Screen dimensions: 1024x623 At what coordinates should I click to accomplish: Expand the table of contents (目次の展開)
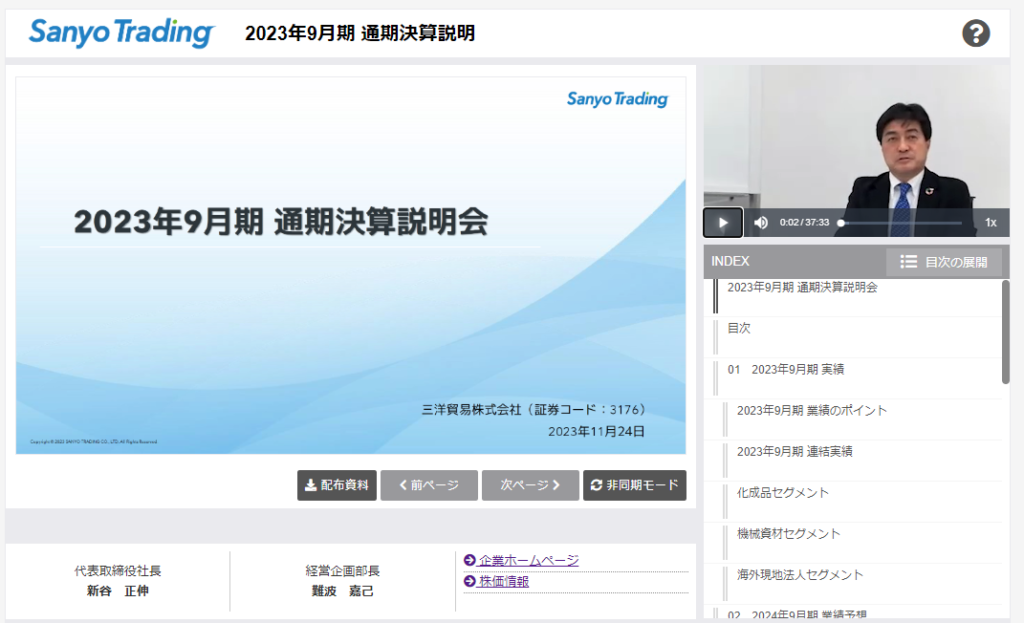(944, 262)
